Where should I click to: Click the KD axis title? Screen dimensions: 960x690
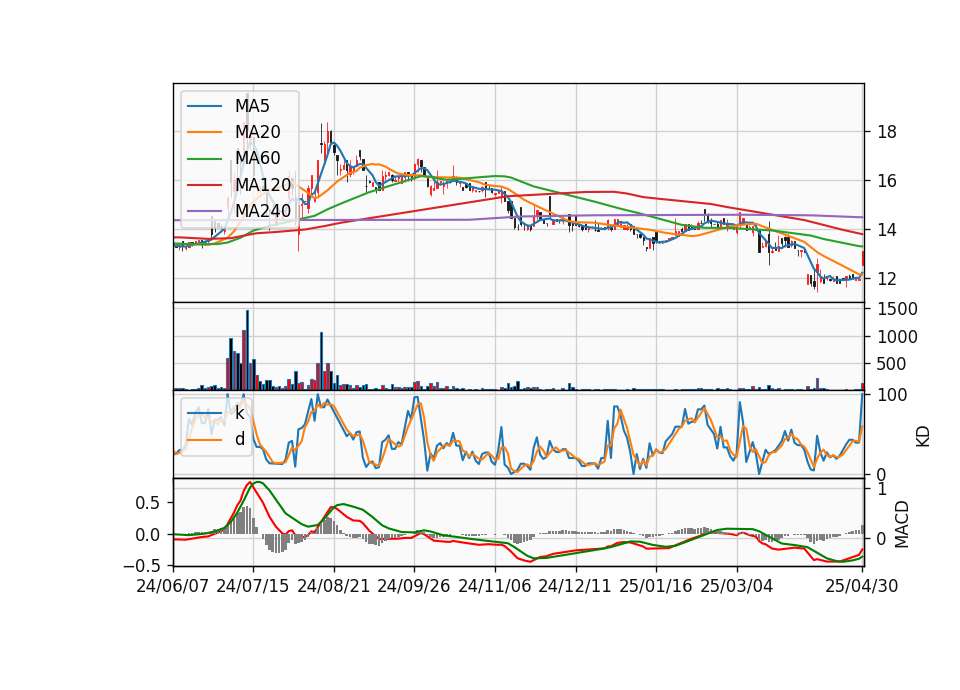coord(923,437)
